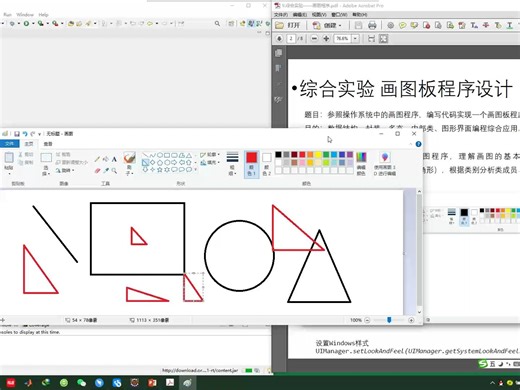Click fit-page icon in Acrobat toolbar

pos(383,39)
